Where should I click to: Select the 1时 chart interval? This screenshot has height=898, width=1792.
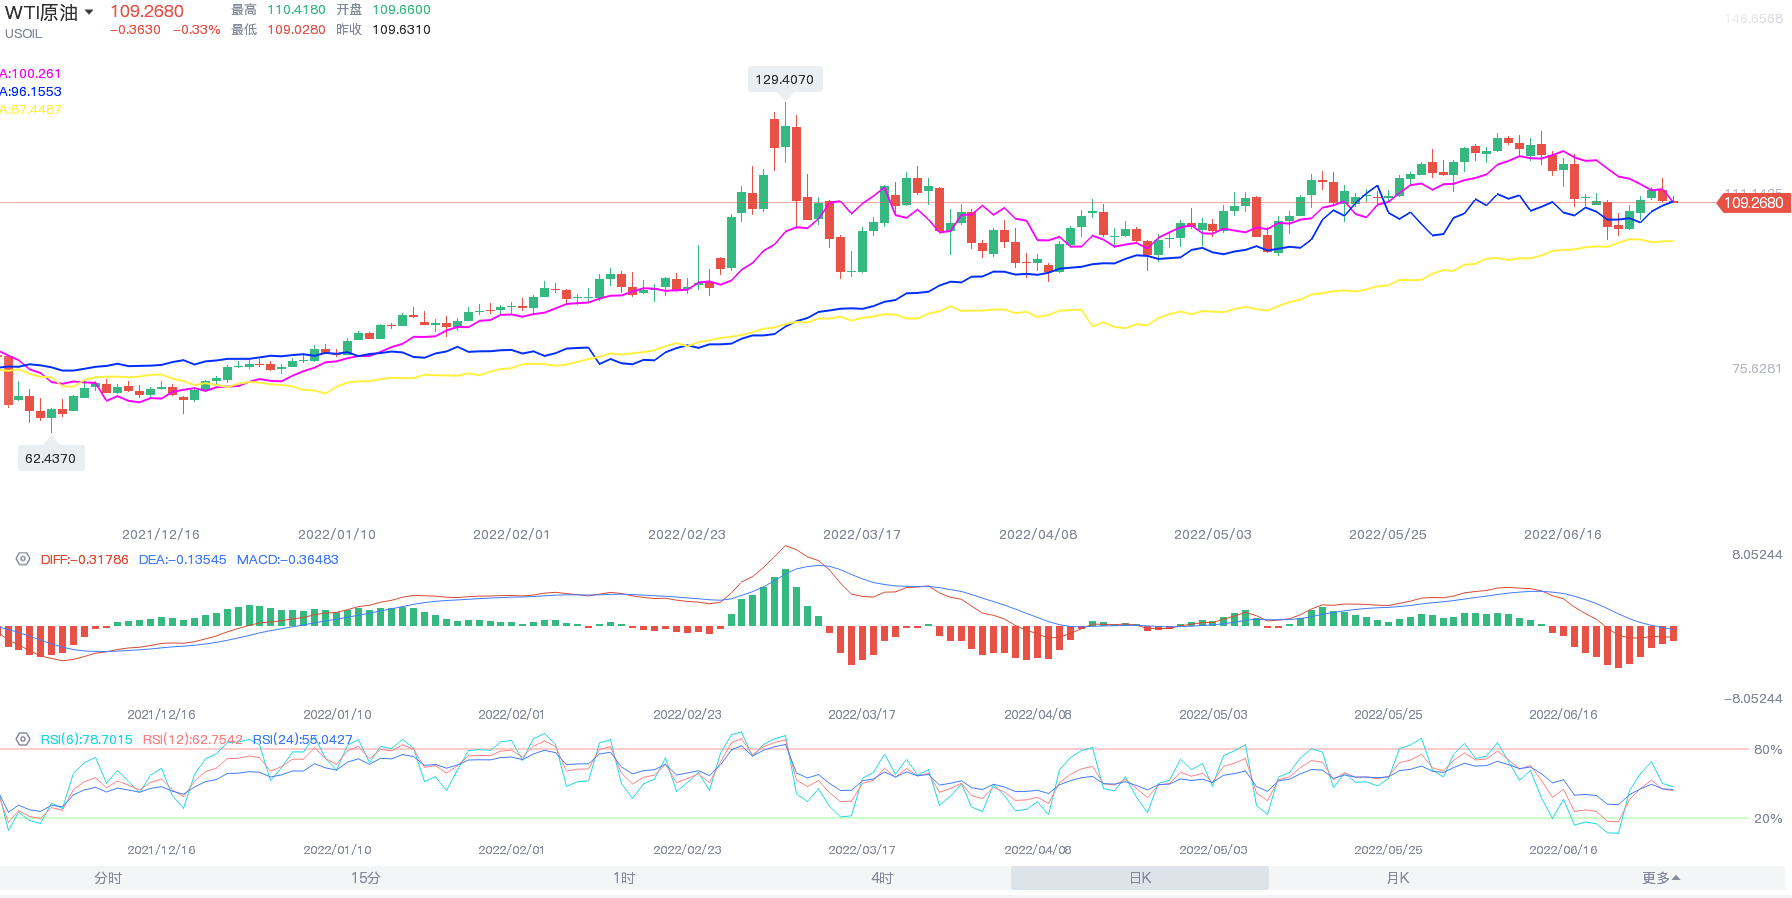624,878
